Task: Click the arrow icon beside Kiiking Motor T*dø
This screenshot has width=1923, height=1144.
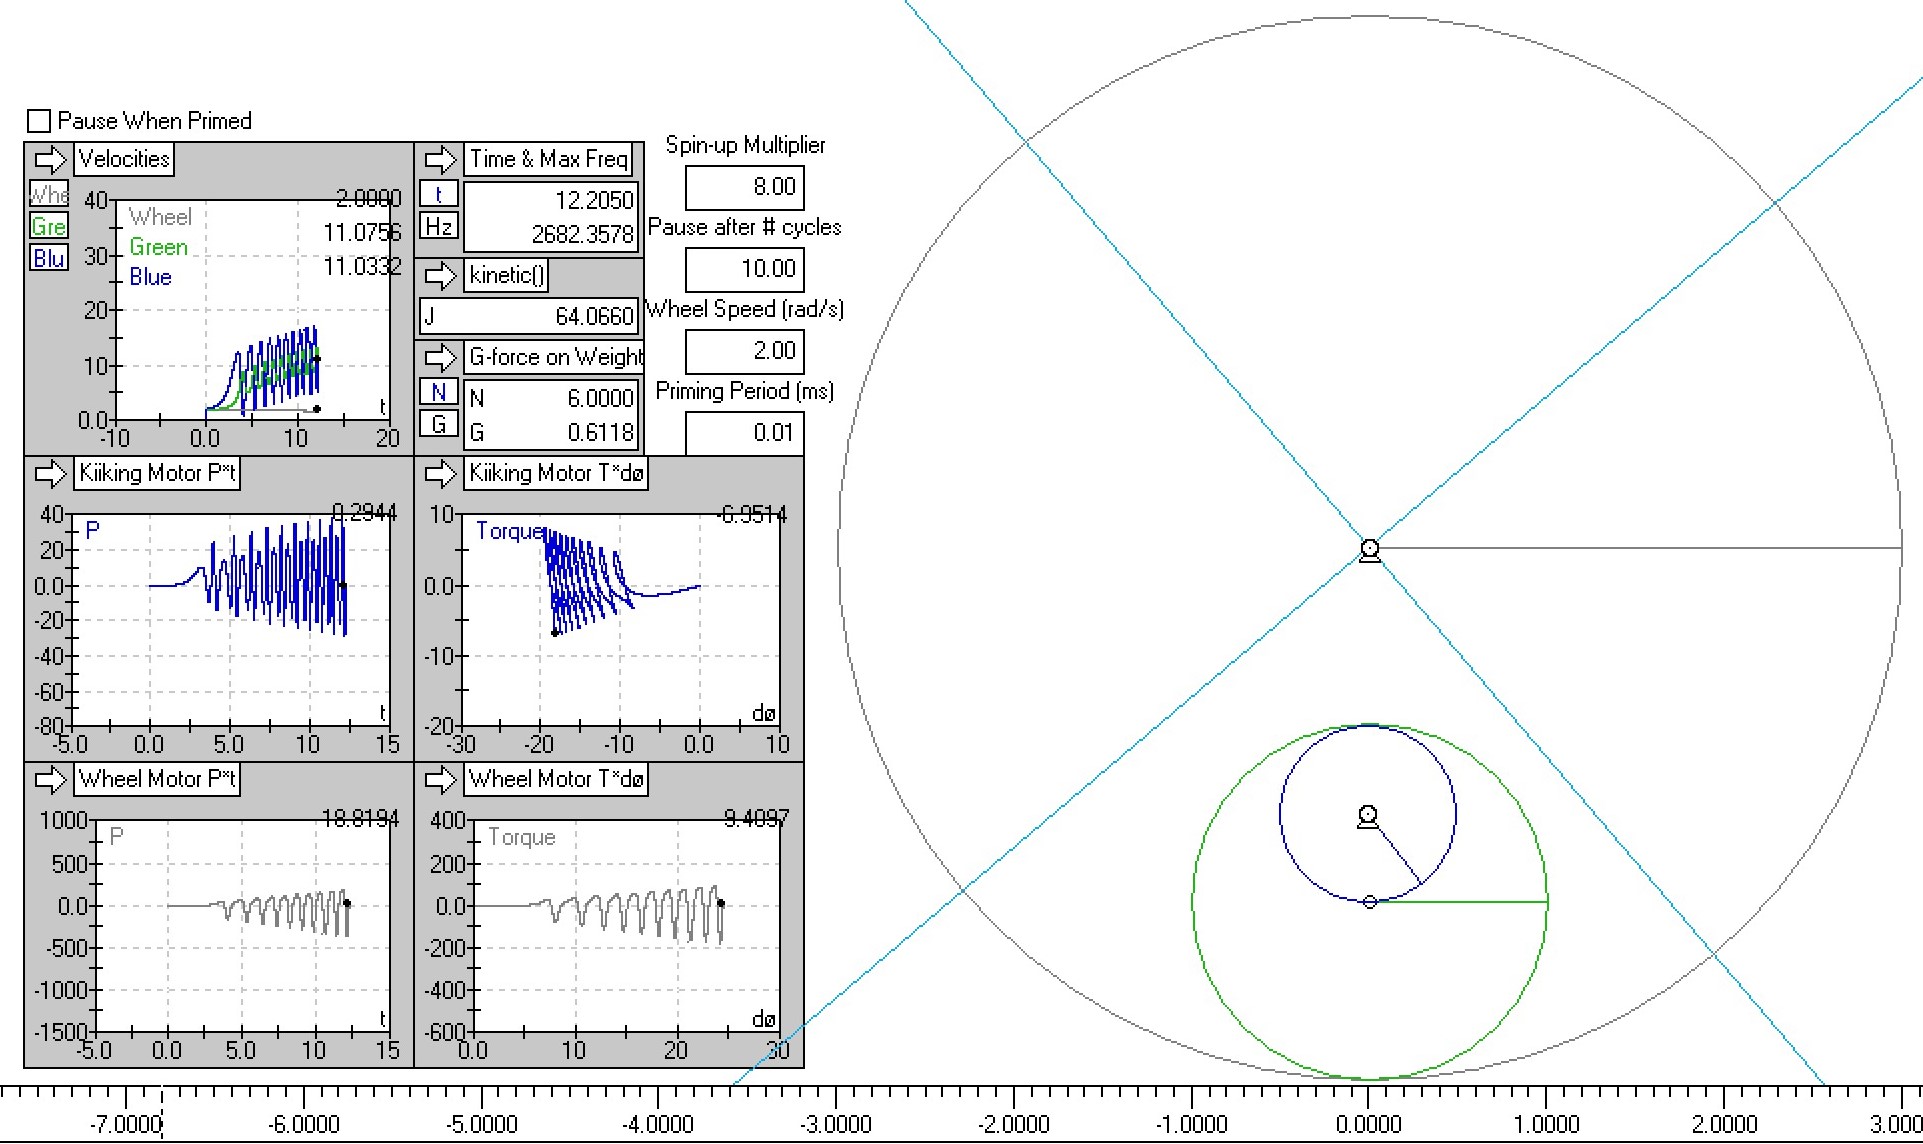Action: (x=440, y=473)
